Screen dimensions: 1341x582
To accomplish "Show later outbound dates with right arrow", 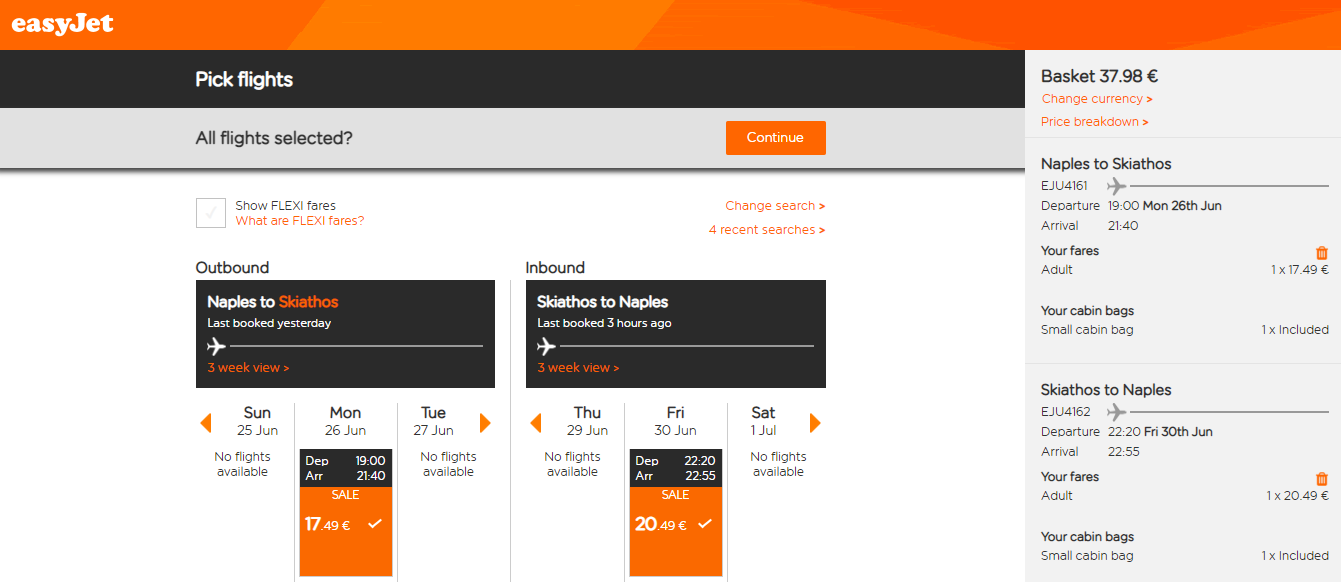I will [x=486, y=423].
